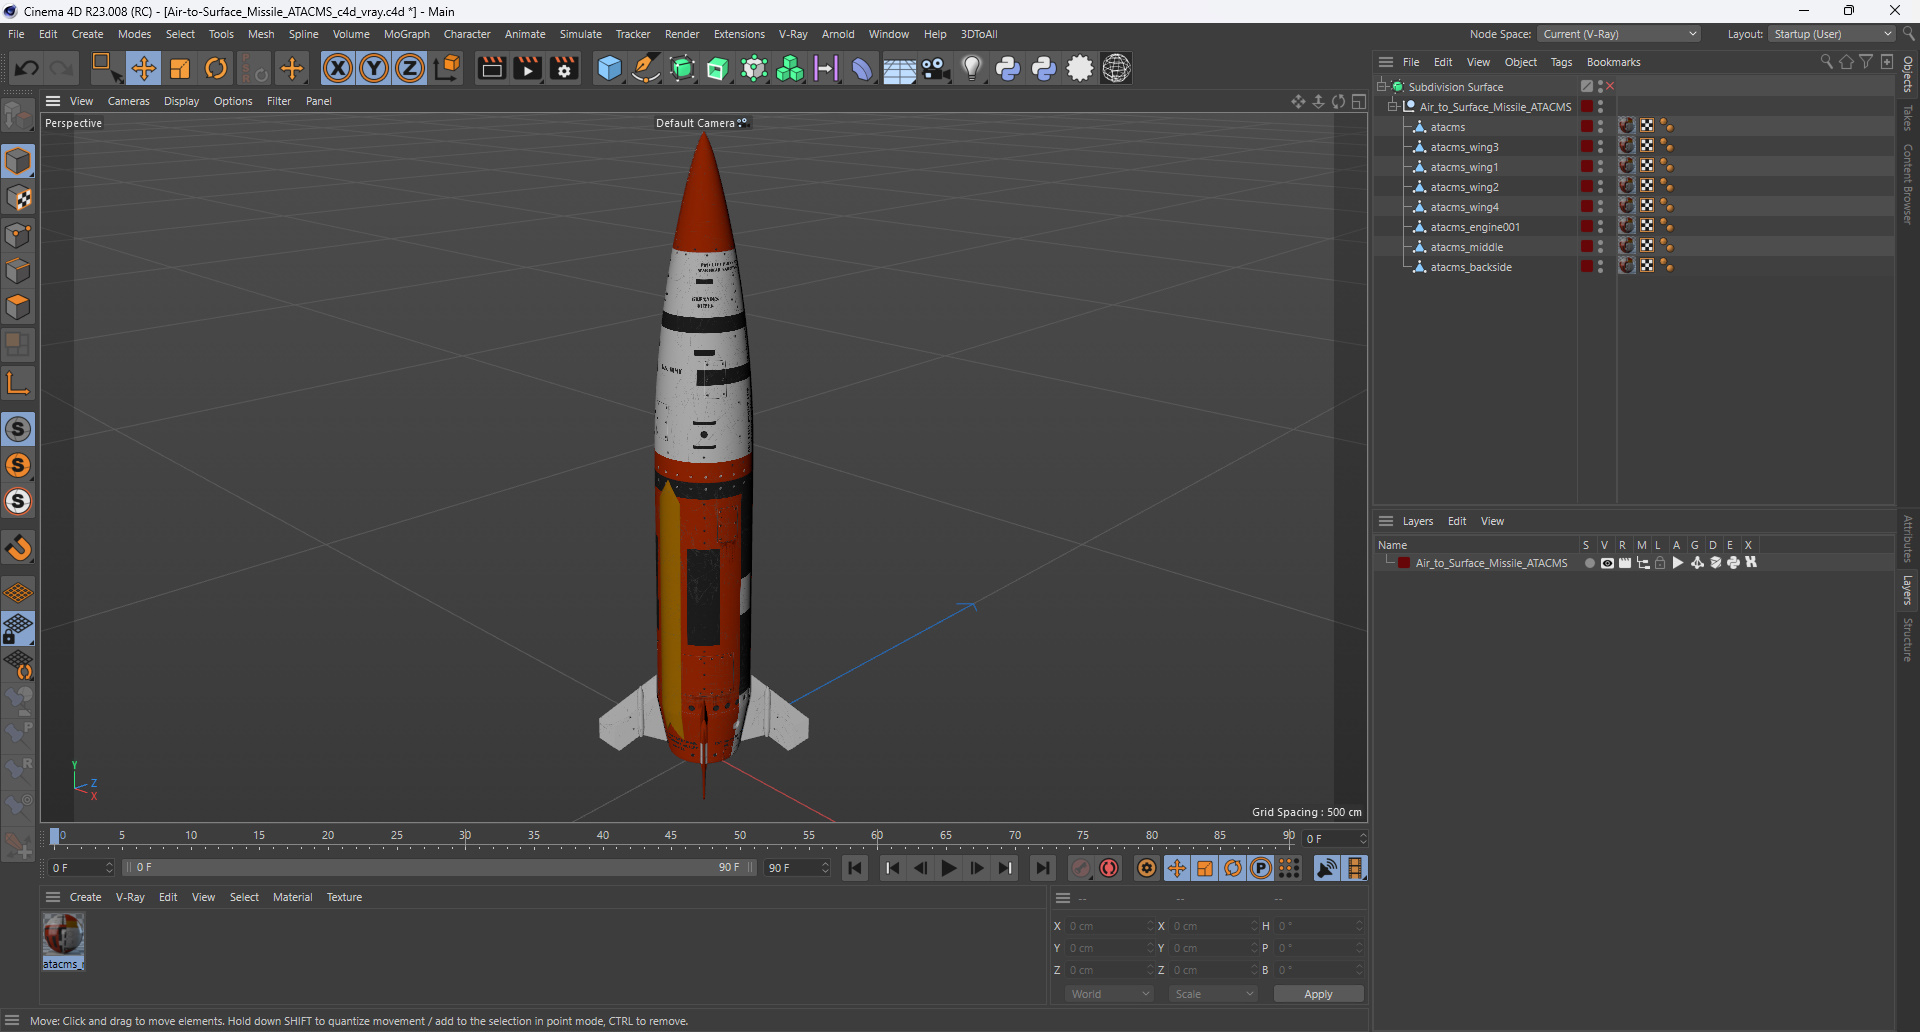Select Model mode cube icon
The height and width of the screenshot is (1032, 1920).
pyautogui.click(x=18, y=161)
